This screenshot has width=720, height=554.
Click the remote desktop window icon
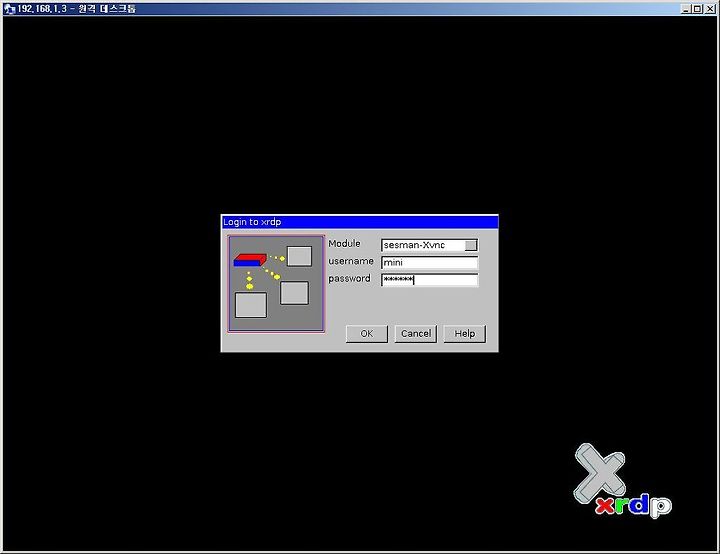tap(10, 9)
